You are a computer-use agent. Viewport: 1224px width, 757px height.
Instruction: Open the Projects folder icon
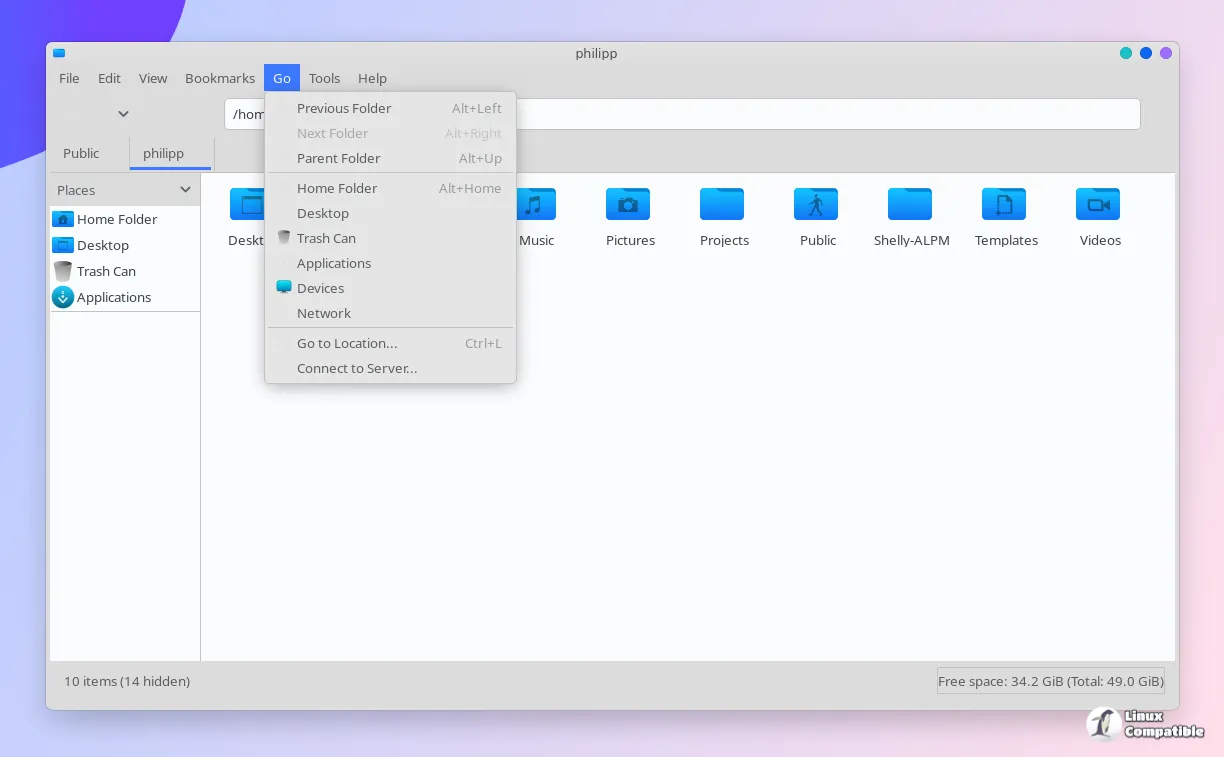pyautogui.click(x=722, y=204)
